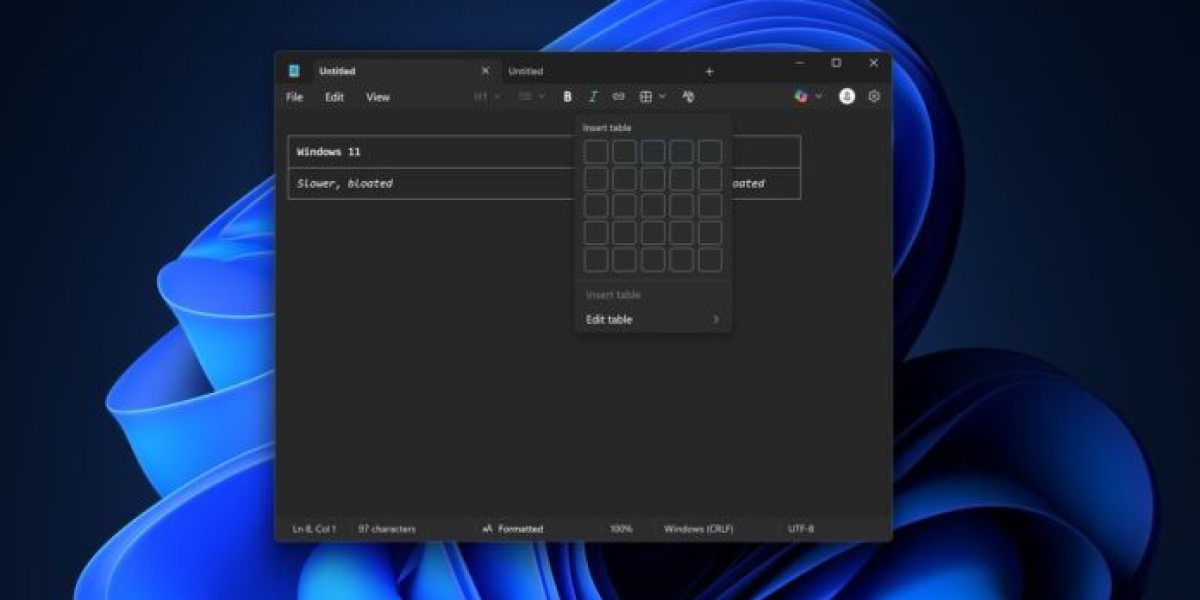This screenshot has height=600, width=1200.
Task: Click the account profile avatar
Action: [847, 97]
